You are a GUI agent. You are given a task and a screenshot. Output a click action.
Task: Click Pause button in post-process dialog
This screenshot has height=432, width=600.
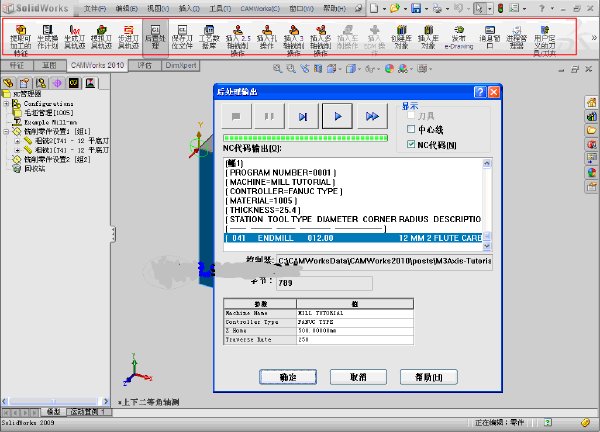point(269,116)
